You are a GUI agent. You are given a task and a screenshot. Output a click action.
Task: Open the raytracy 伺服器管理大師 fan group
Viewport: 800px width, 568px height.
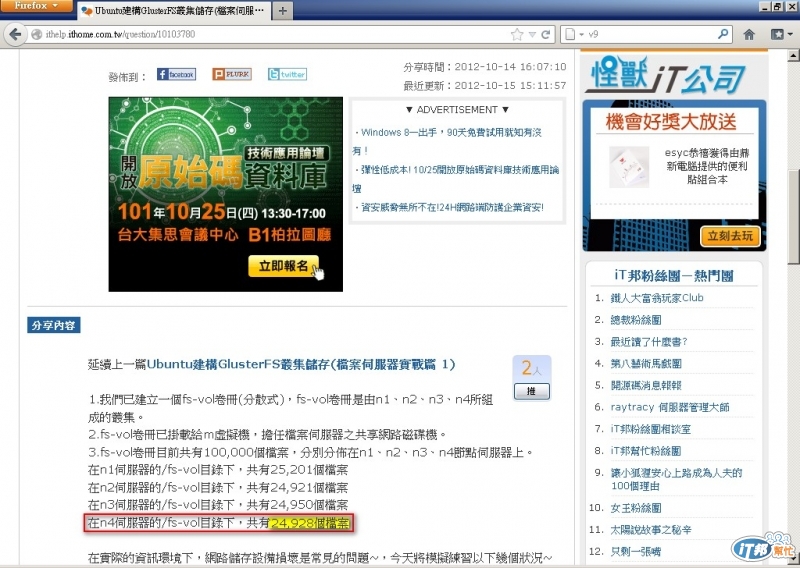pyautogui.click(x=670, y=407)
